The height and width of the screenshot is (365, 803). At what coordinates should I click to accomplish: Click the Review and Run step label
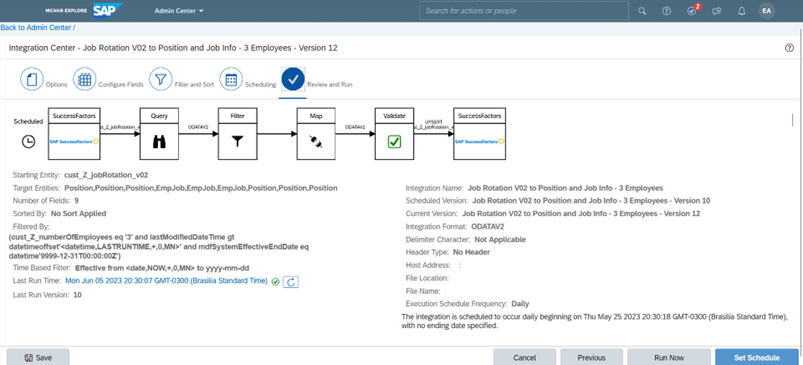[330, 84]
